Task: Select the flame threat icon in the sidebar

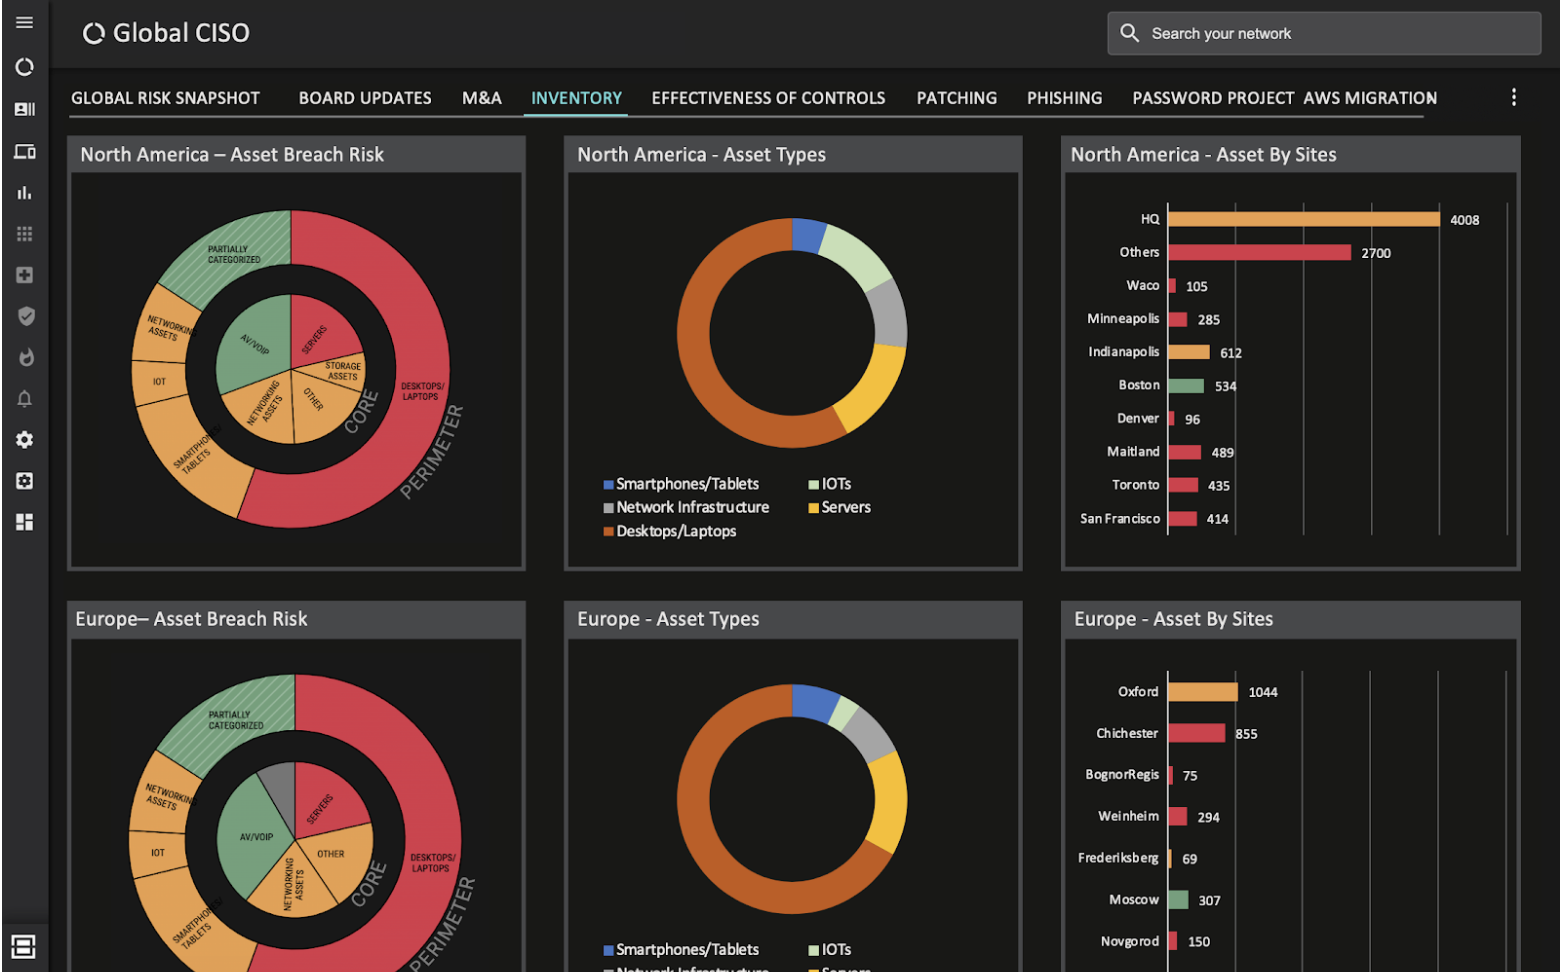Action: pos(24,357)
